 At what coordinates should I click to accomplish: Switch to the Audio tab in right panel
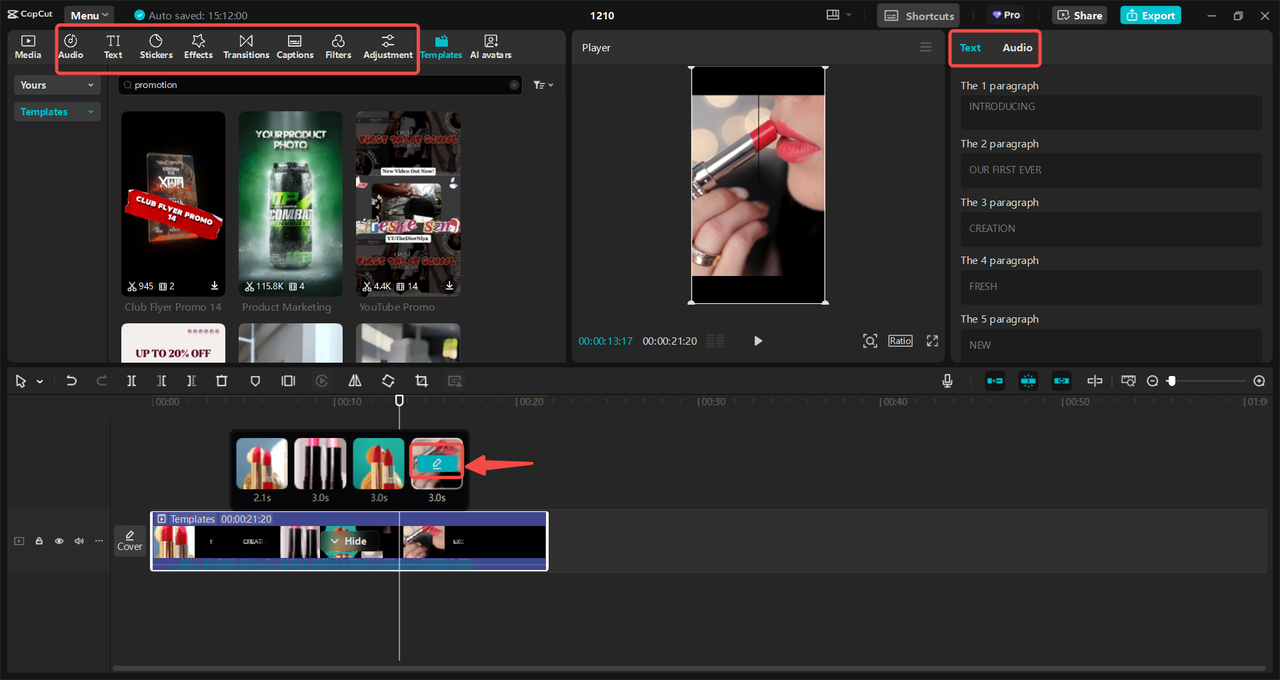[1017, 47]
